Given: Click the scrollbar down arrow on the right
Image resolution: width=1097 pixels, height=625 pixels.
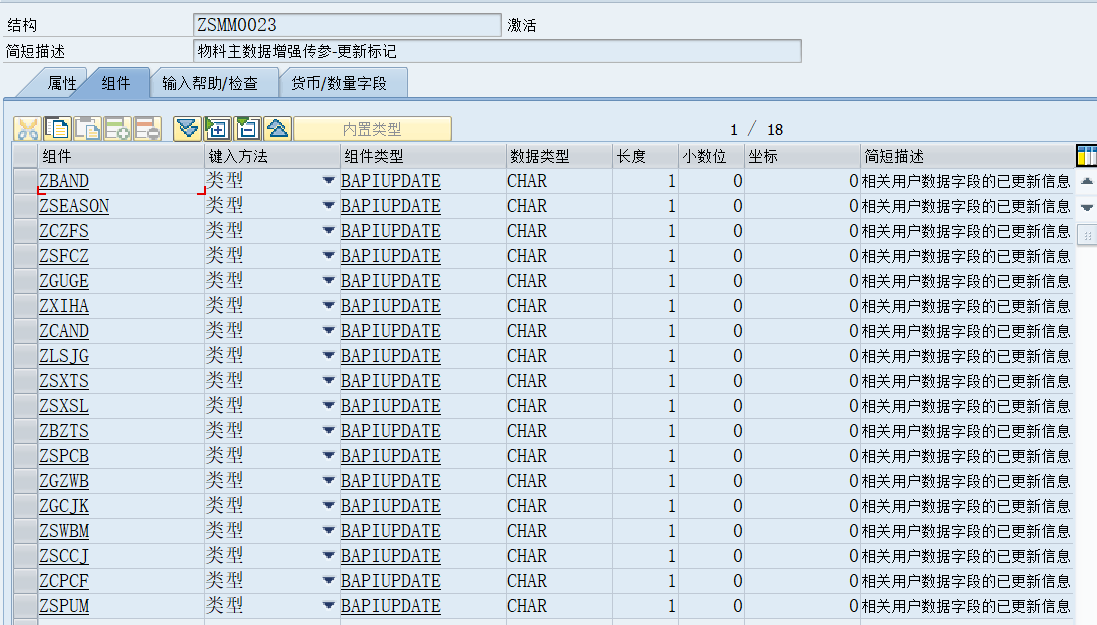Looking at the screenshot, I should tap(1083, 208).
